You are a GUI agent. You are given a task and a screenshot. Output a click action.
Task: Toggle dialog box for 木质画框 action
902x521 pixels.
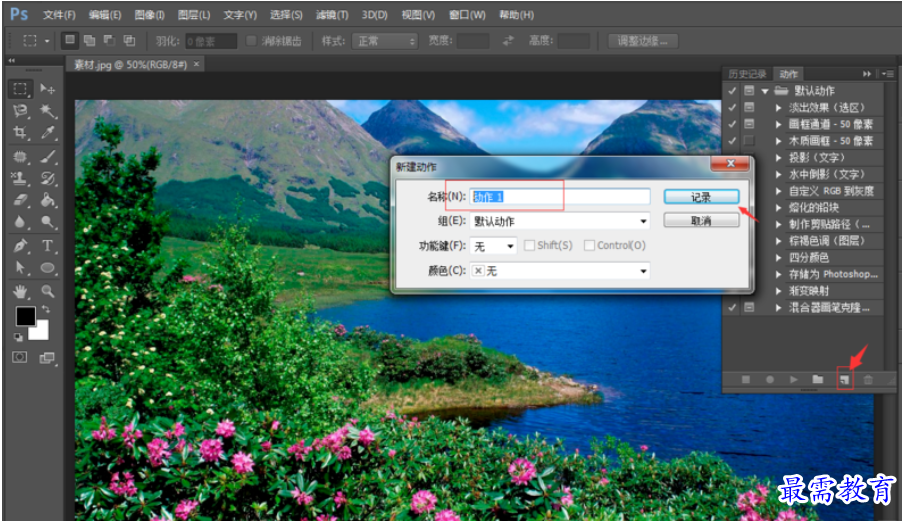point(749,141)
